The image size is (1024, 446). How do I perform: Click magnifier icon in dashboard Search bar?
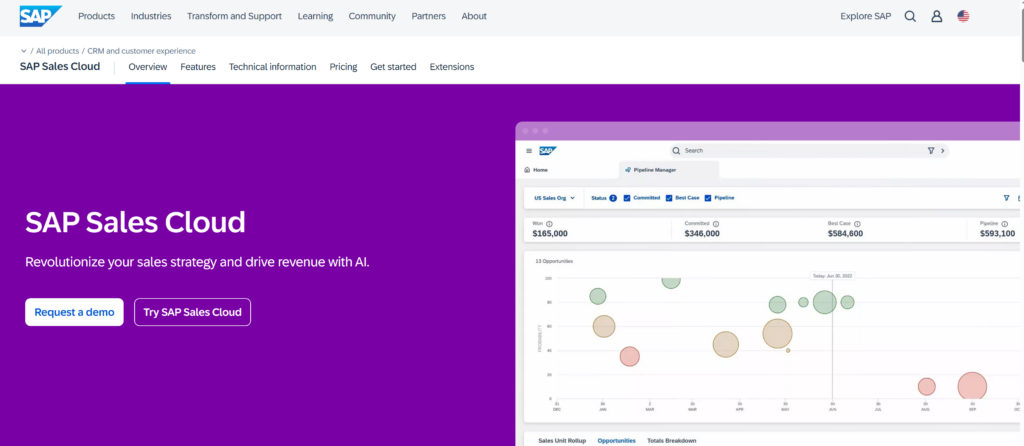[677, 151]
